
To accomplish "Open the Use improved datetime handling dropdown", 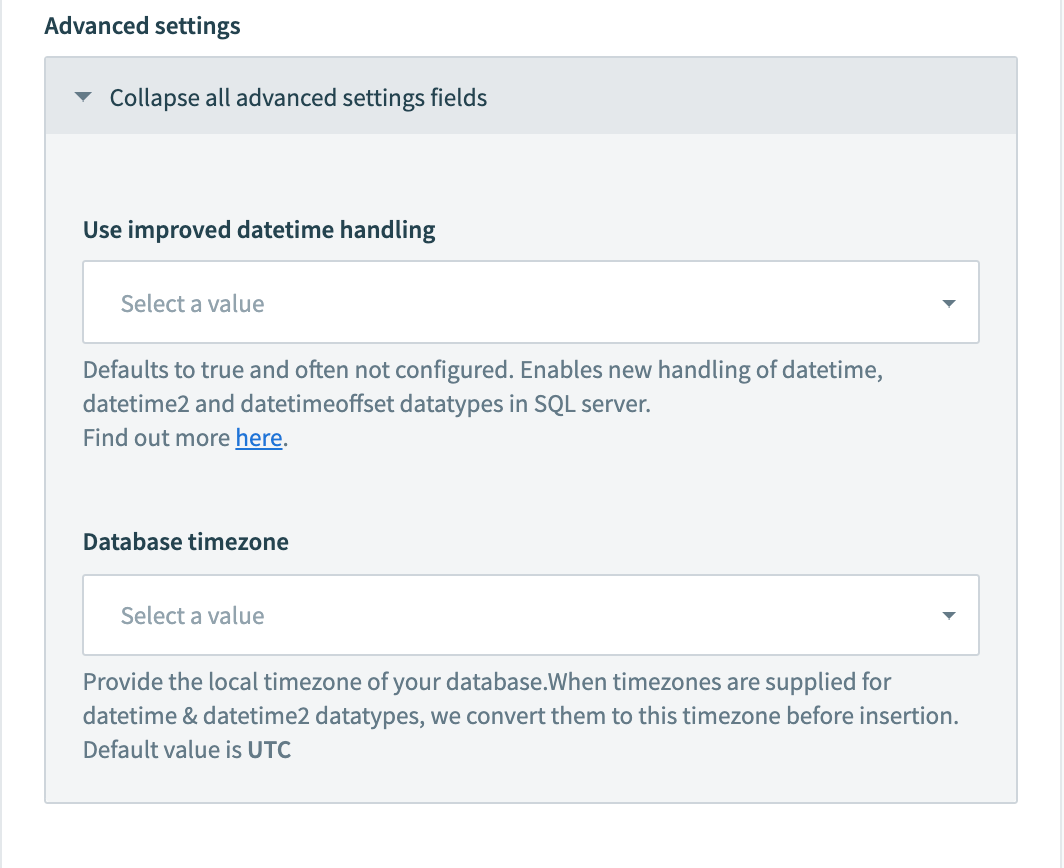I will [530, 302].
